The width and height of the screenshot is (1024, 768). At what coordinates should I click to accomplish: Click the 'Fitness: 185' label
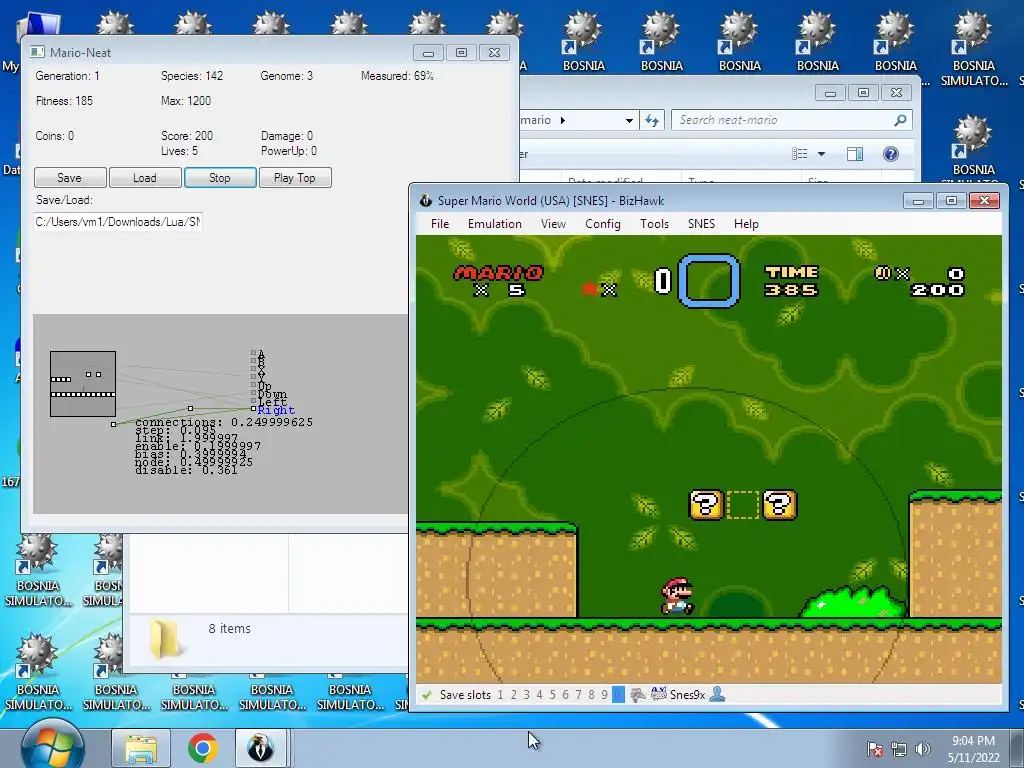point(64,101)
